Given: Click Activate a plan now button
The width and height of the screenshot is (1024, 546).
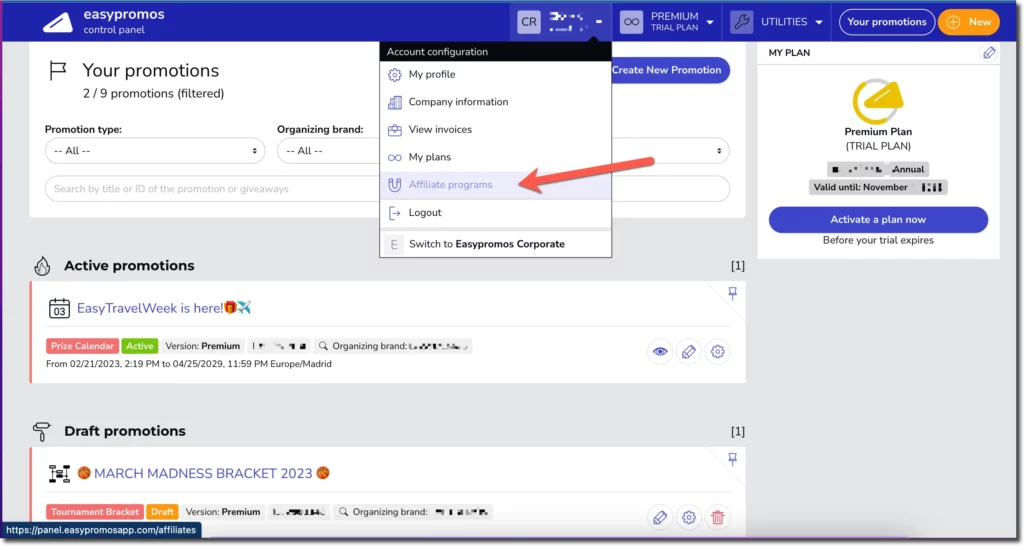Looking at the screenshot, I should [878, 219].
